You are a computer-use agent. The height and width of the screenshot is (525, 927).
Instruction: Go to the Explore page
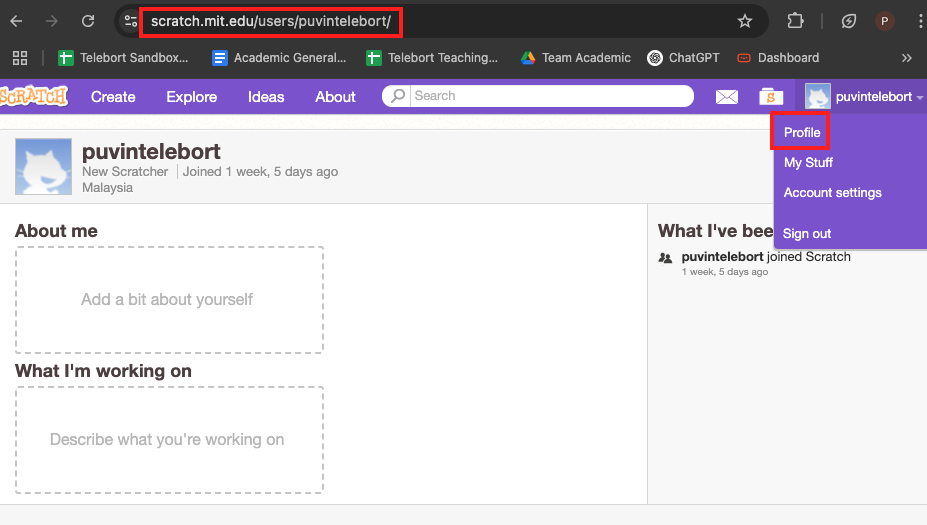pos(191,97)
